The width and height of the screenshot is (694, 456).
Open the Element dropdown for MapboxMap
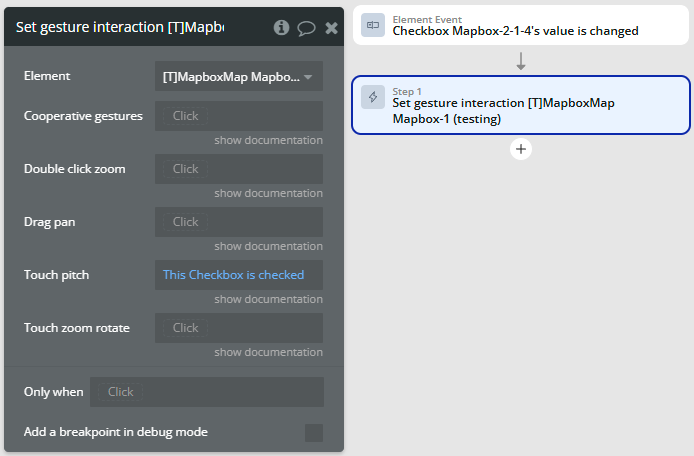point(239,76)
